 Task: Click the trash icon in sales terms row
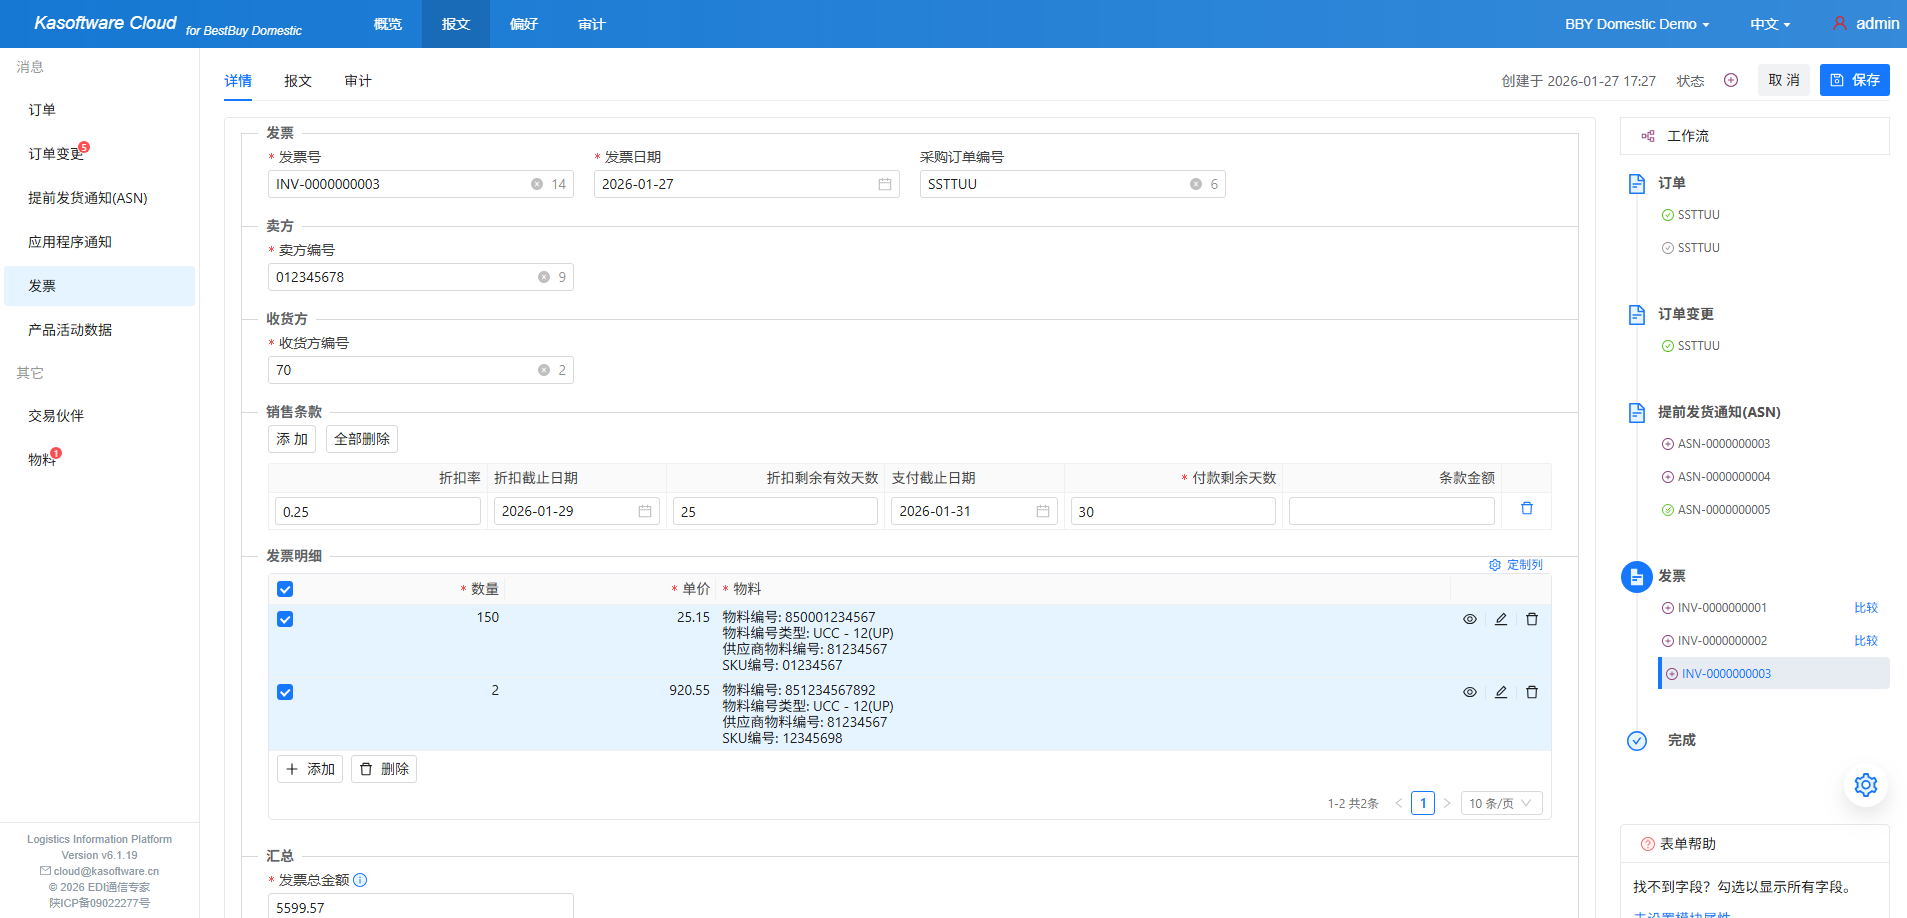point(1526,509)
